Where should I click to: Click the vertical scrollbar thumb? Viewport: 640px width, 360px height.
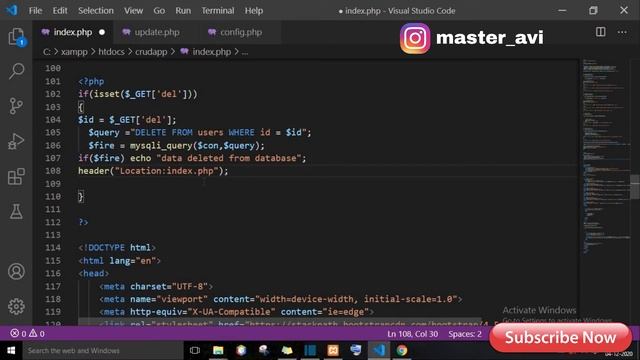pos(635,187)
